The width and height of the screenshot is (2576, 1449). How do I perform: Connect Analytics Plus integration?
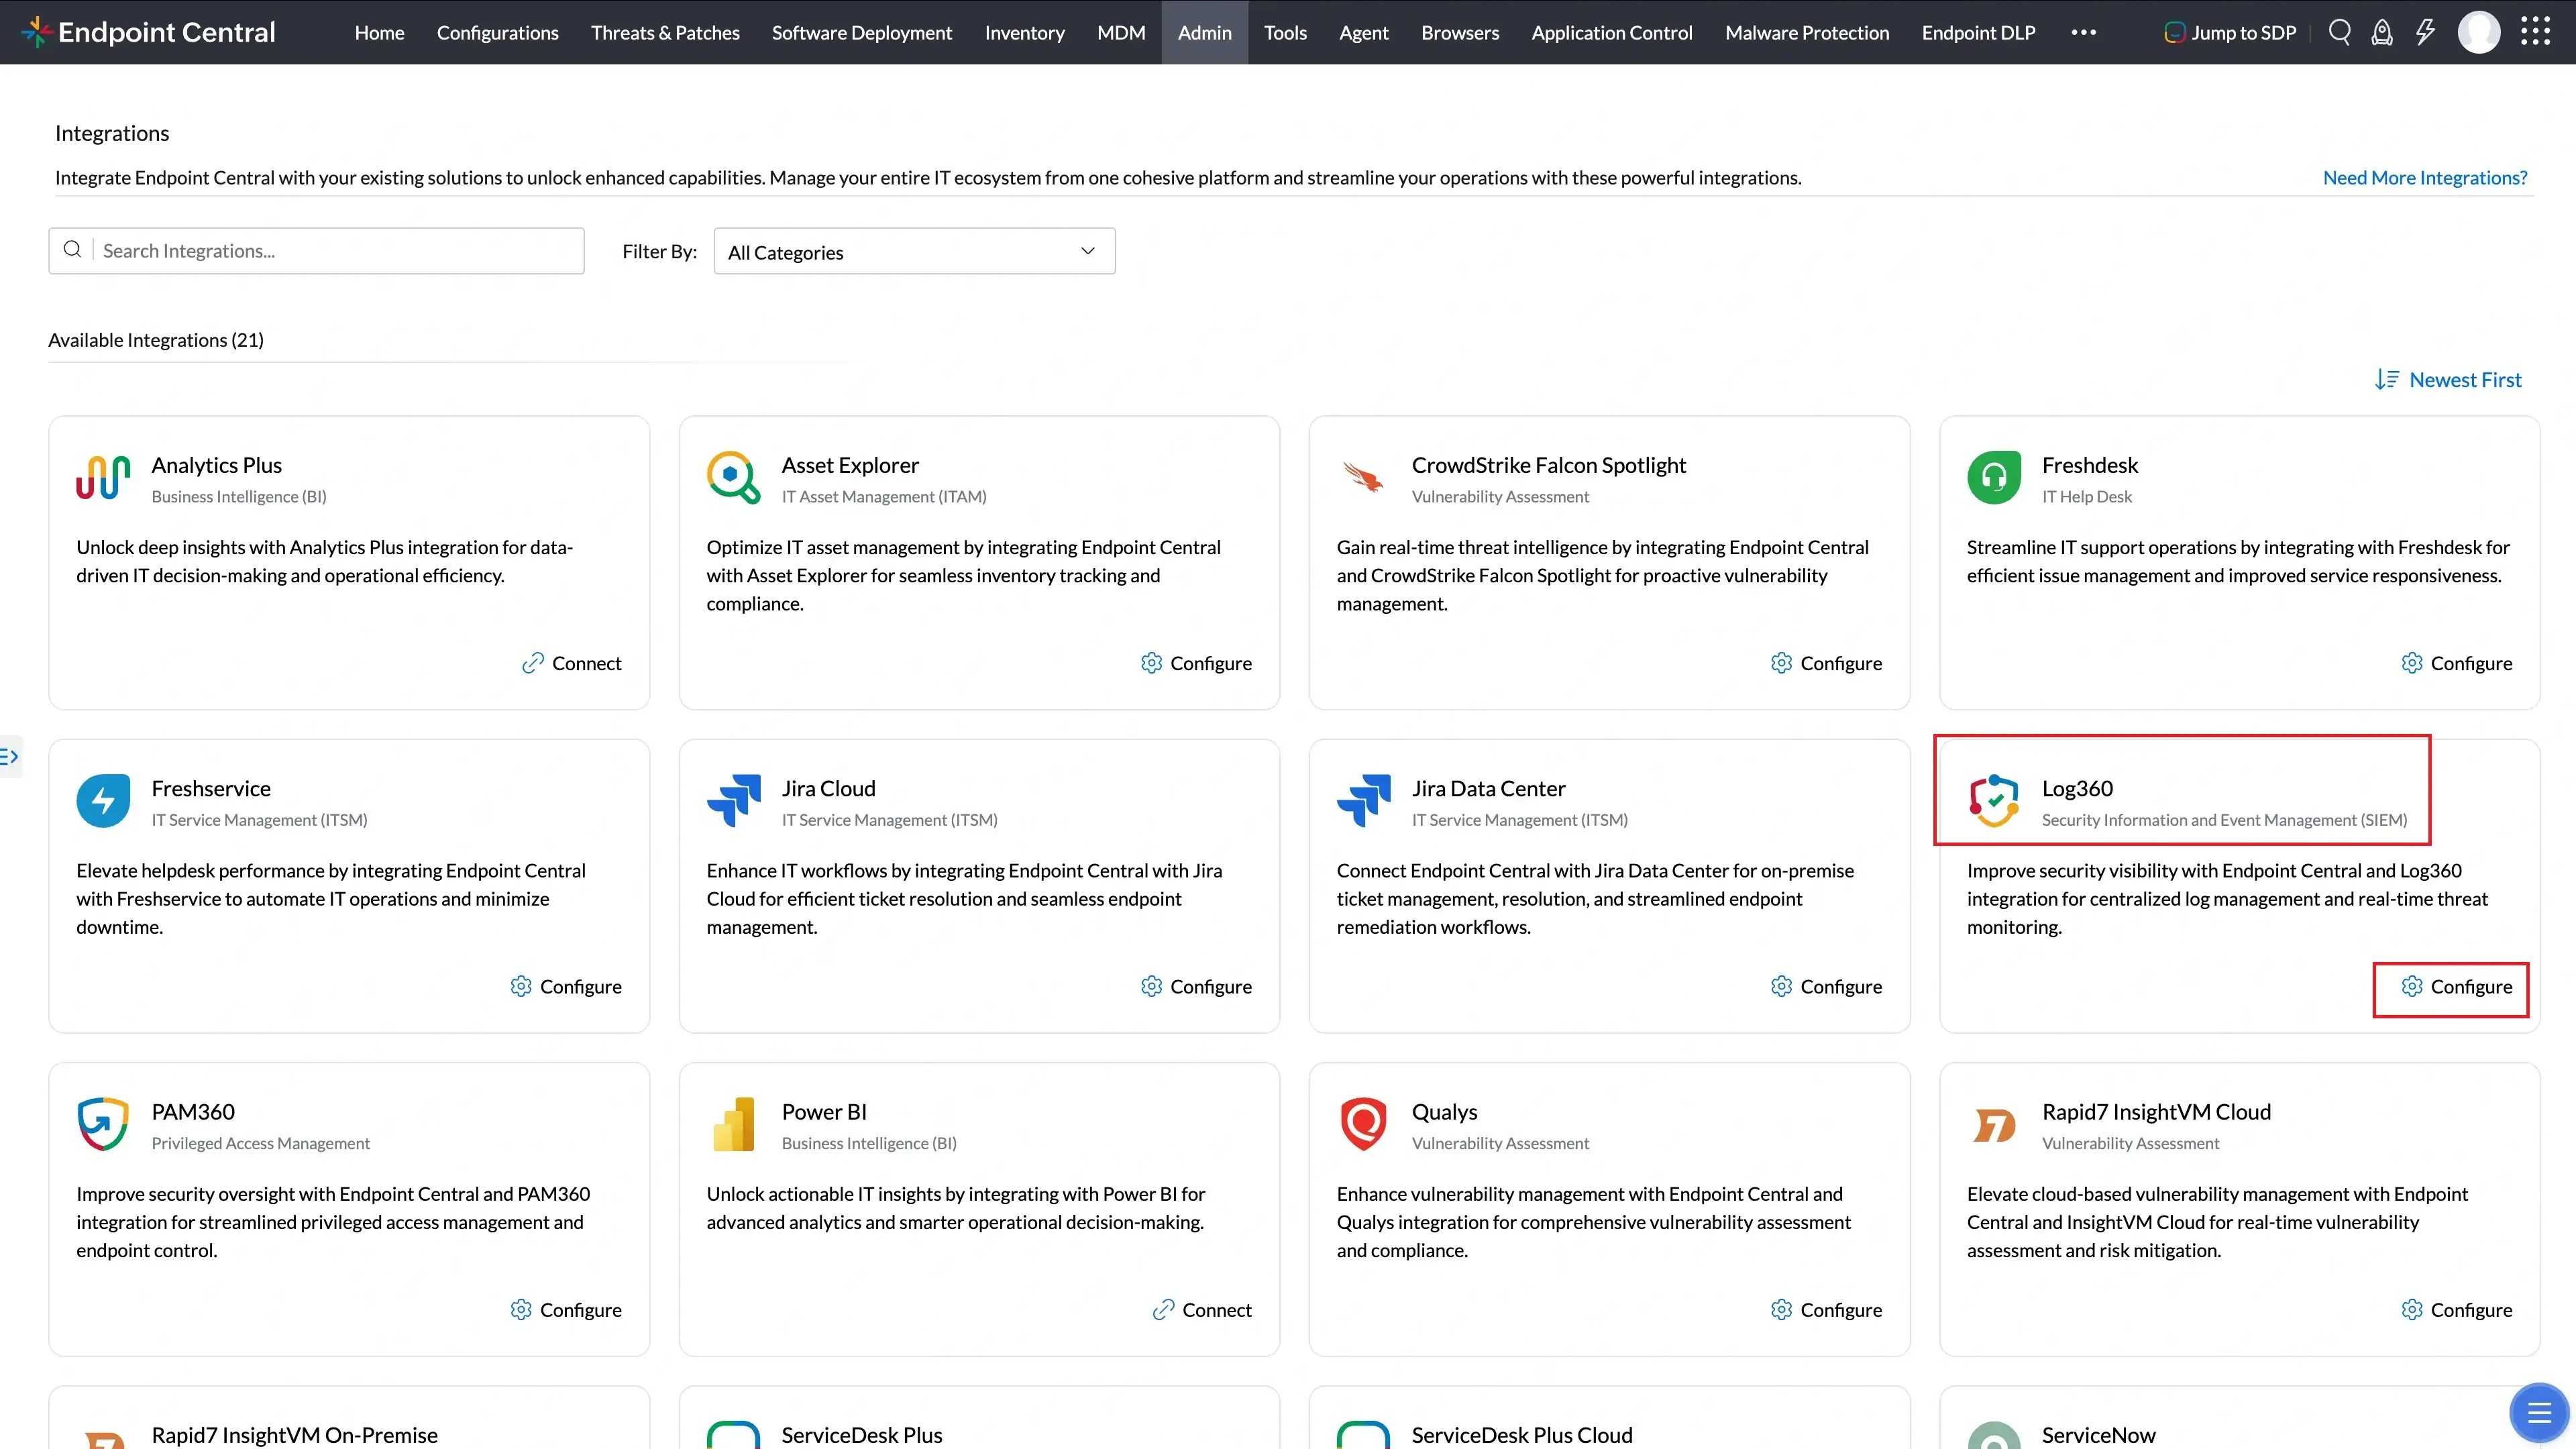[x=571, y=663]
